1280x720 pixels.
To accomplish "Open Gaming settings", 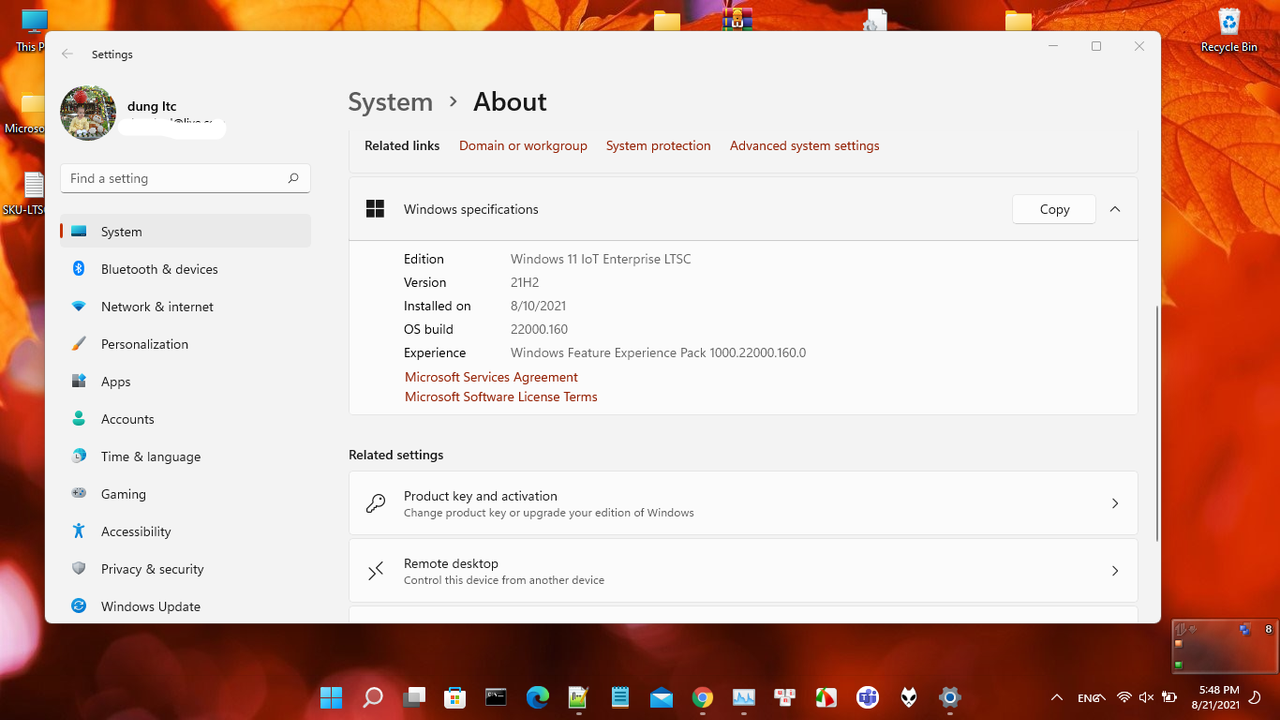I will point(186,494).
